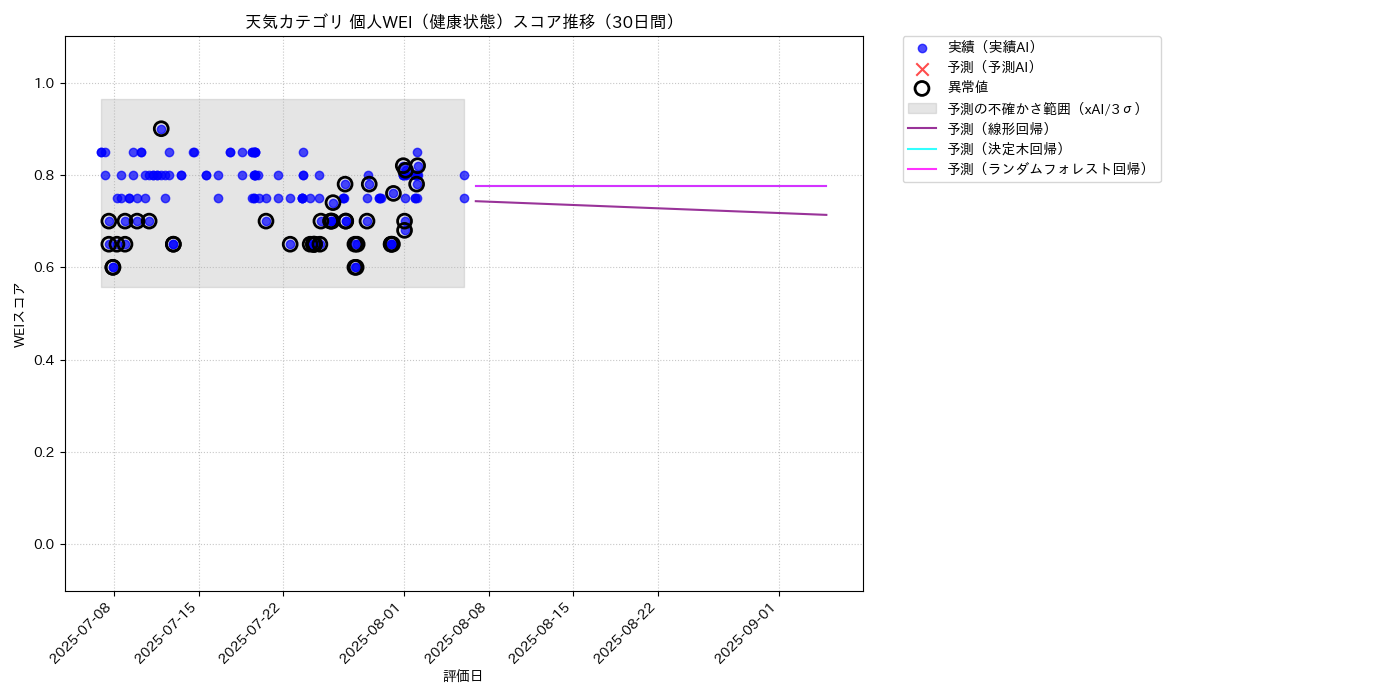Click the black circle icon for 異常値
1400x700 pixels.
922,88
